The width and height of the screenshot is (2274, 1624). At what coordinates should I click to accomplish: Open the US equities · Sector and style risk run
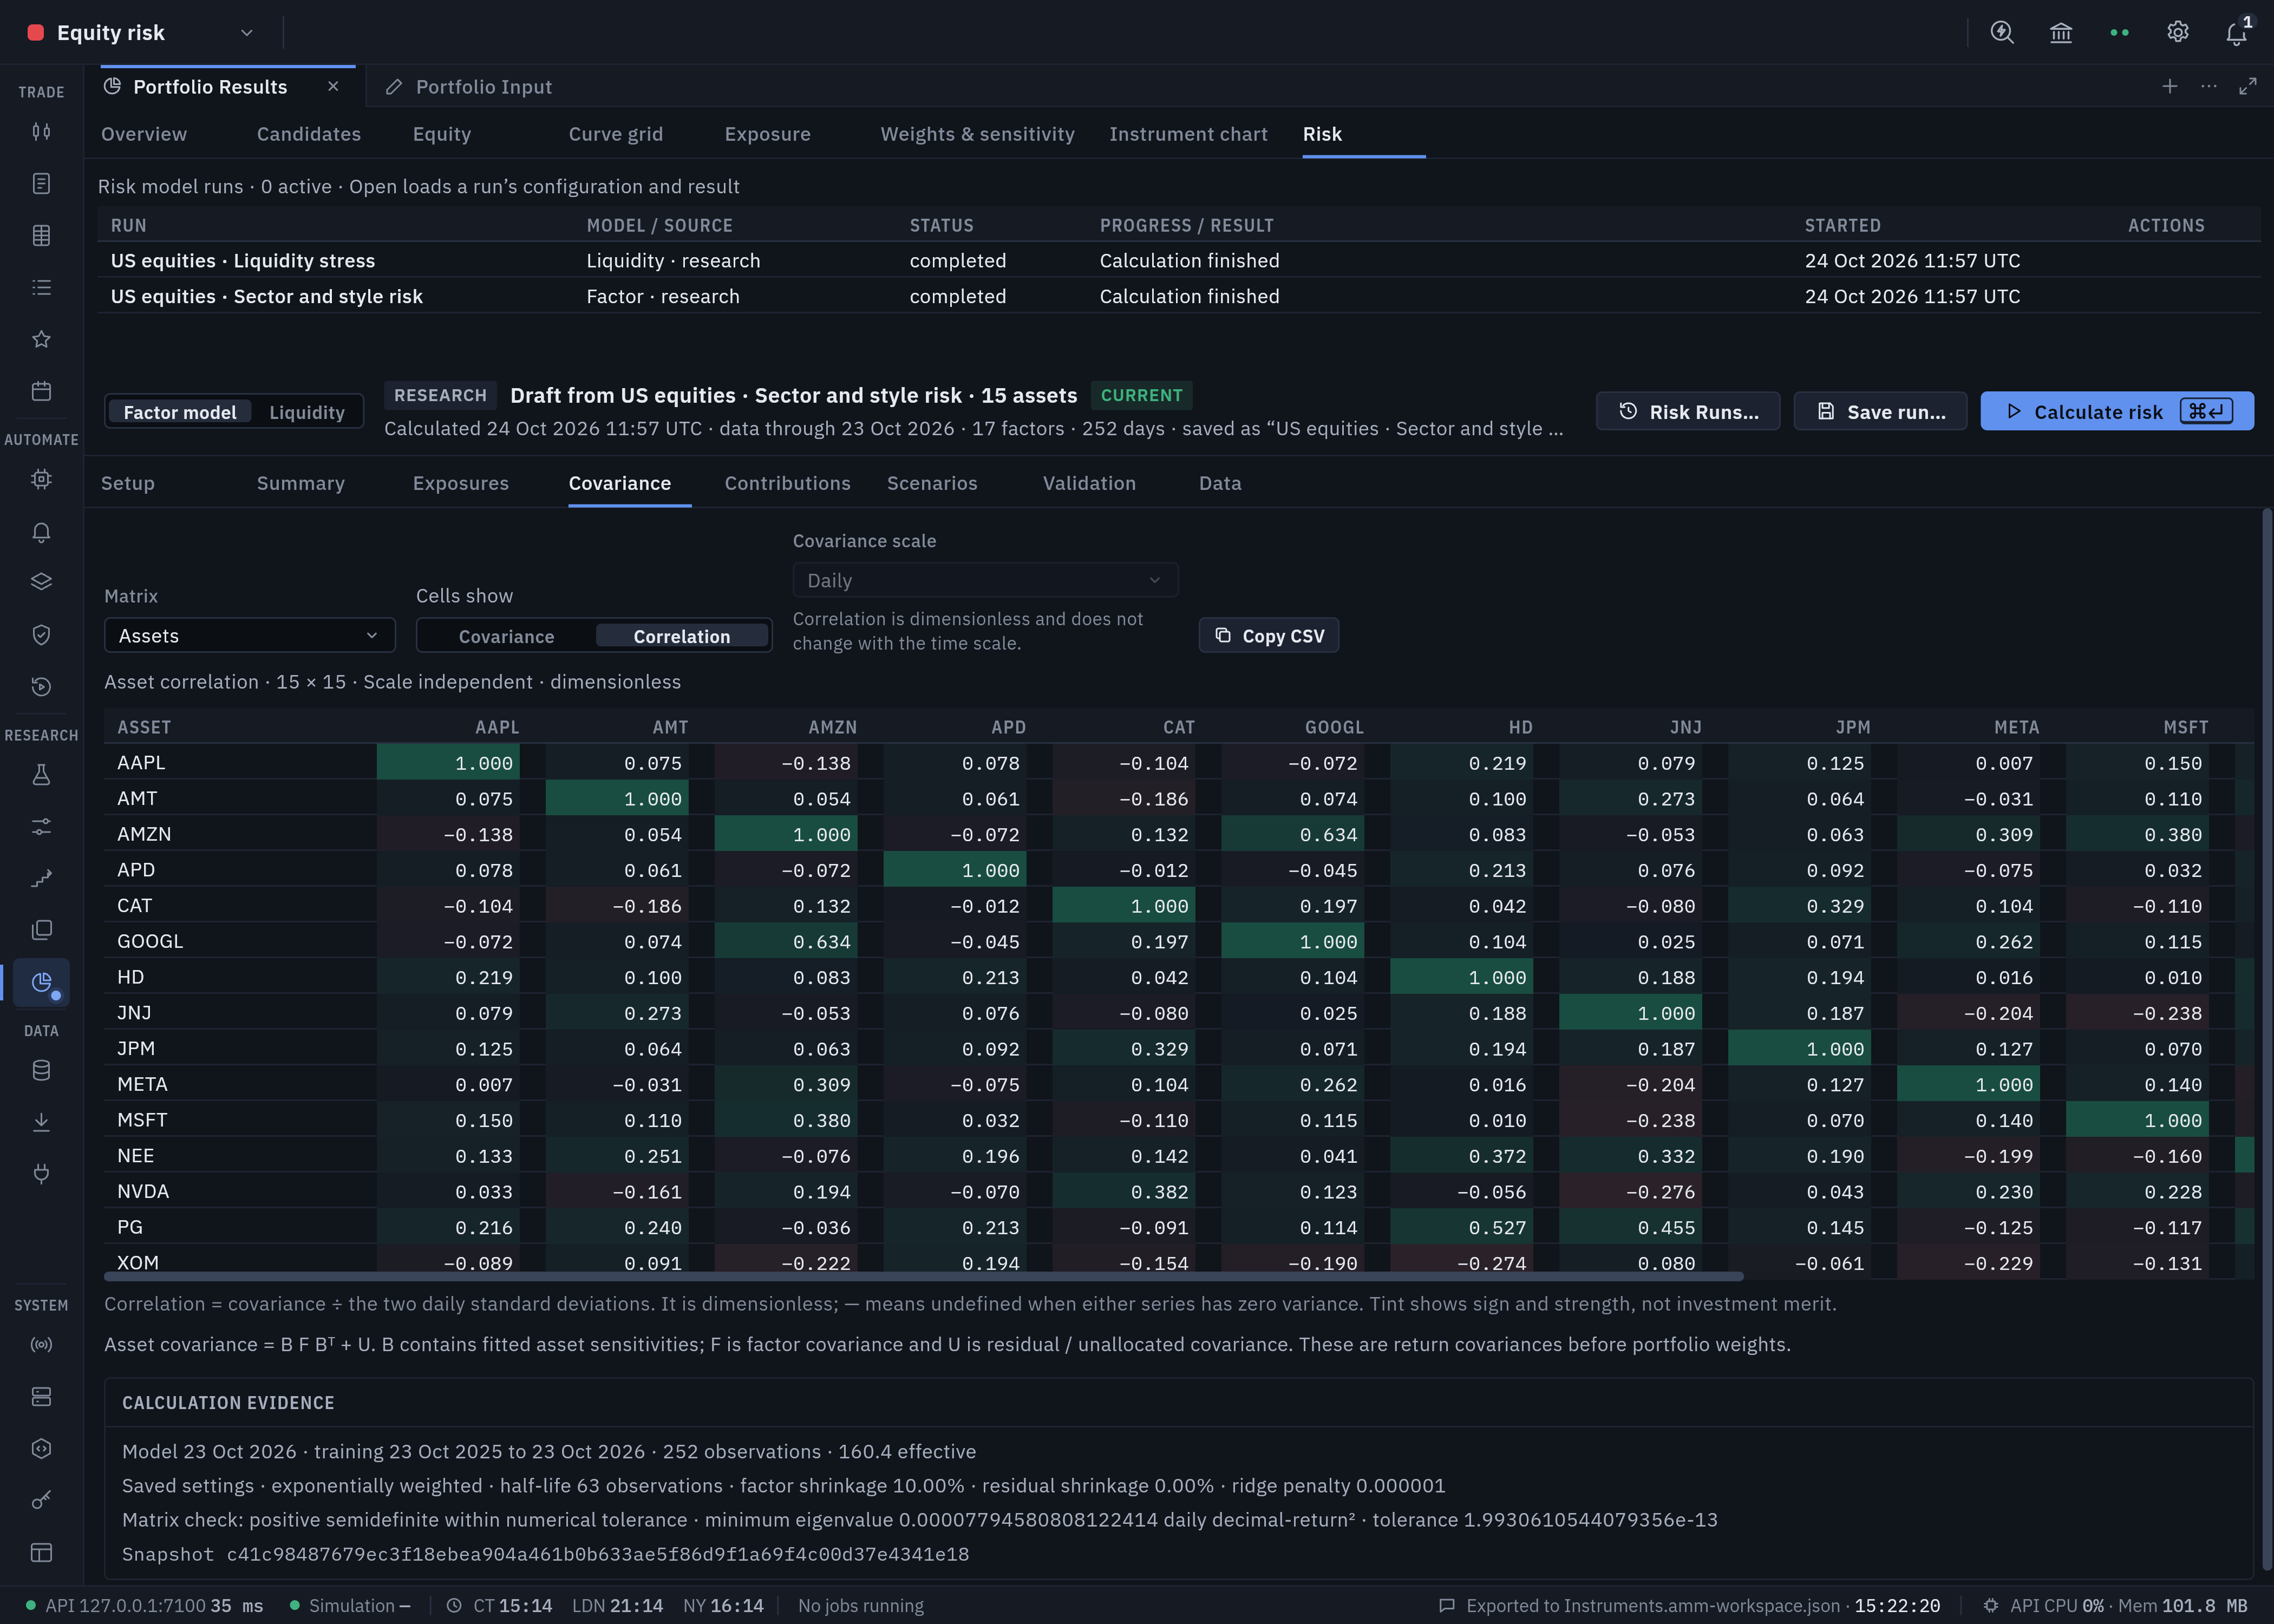[1179, 297]
